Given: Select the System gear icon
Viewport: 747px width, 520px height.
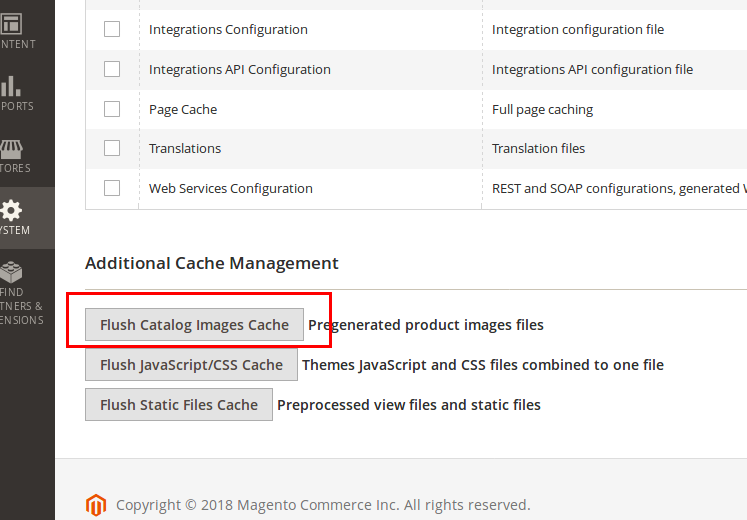Looking at the screenshot, I should click(x=12, y=211).
